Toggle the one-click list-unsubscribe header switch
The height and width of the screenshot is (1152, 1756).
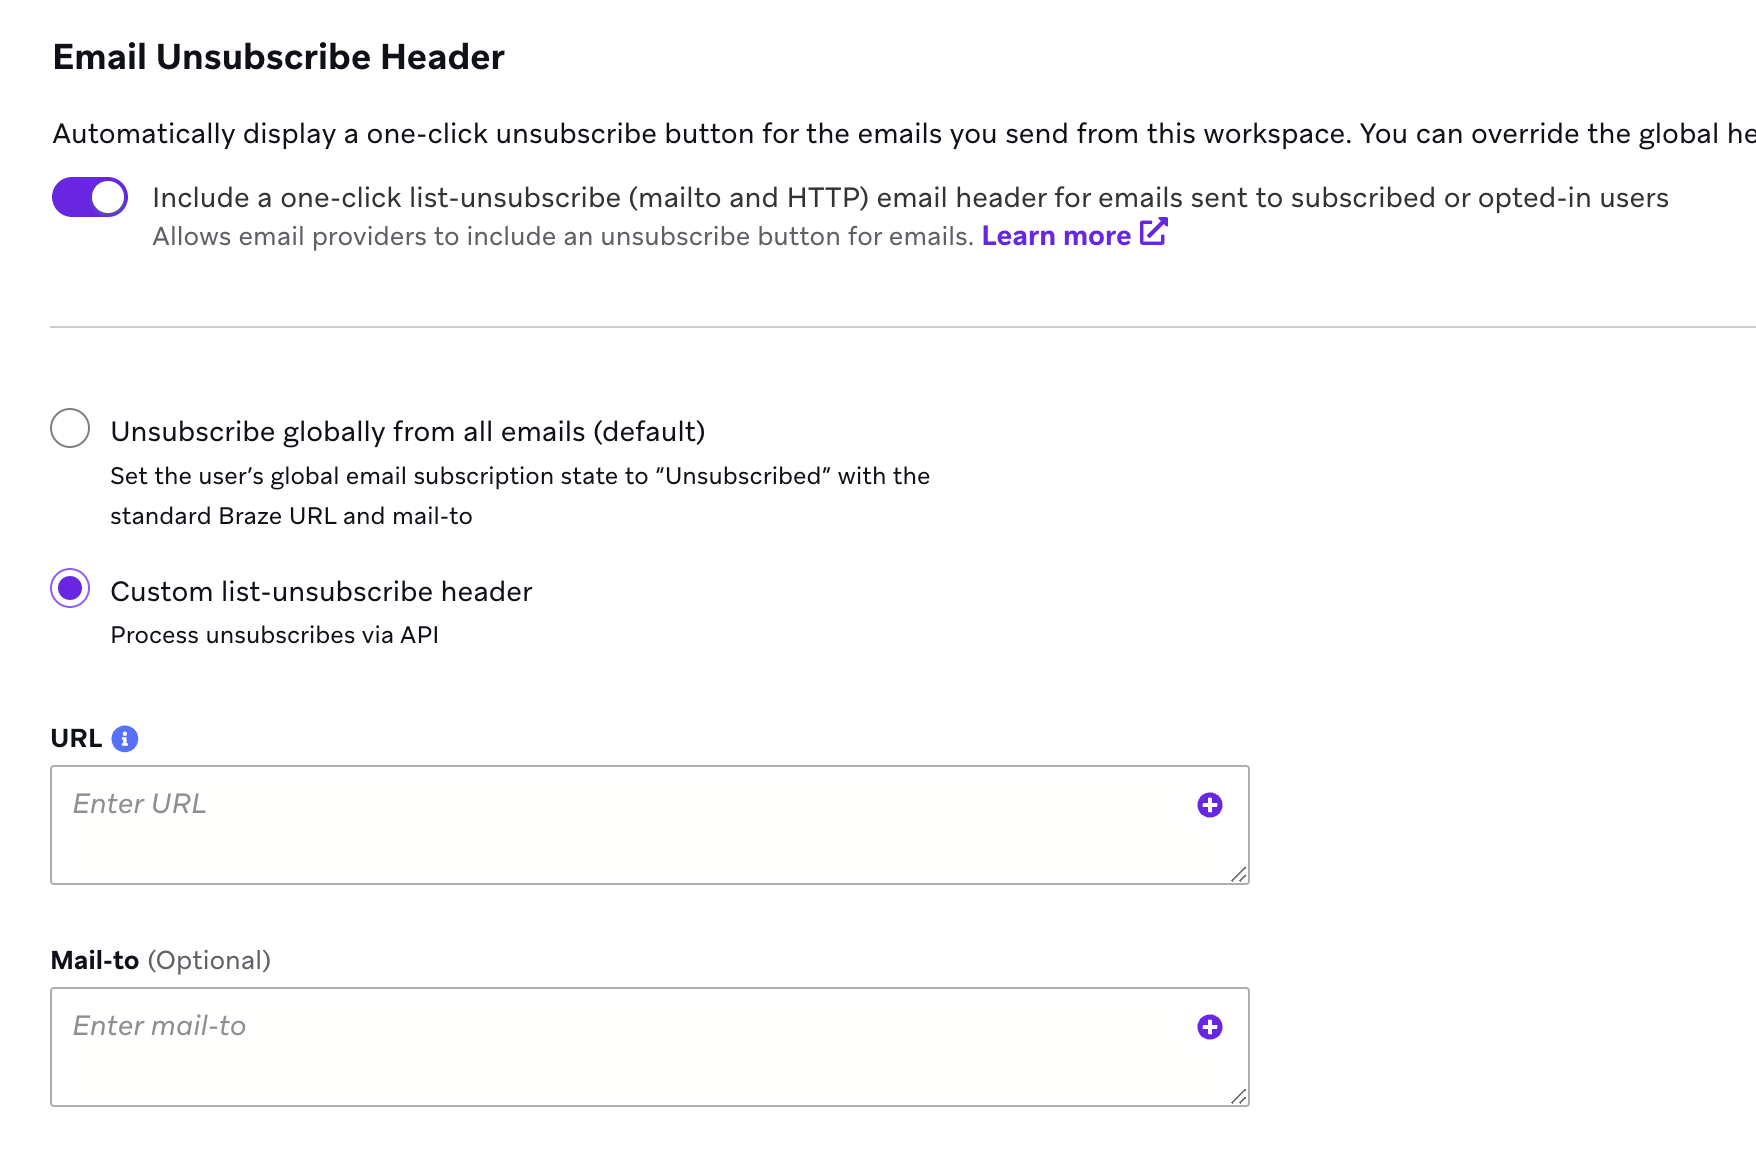(x=90, y=197)
